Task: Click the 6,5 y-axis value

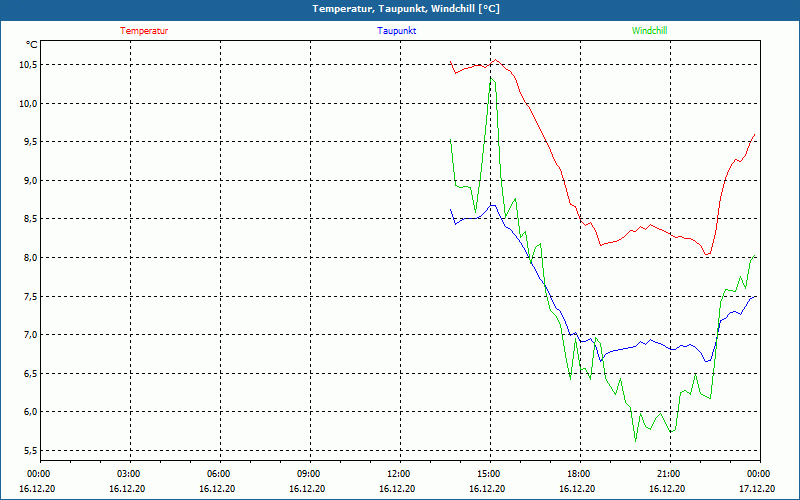Action: pos(30,373)
